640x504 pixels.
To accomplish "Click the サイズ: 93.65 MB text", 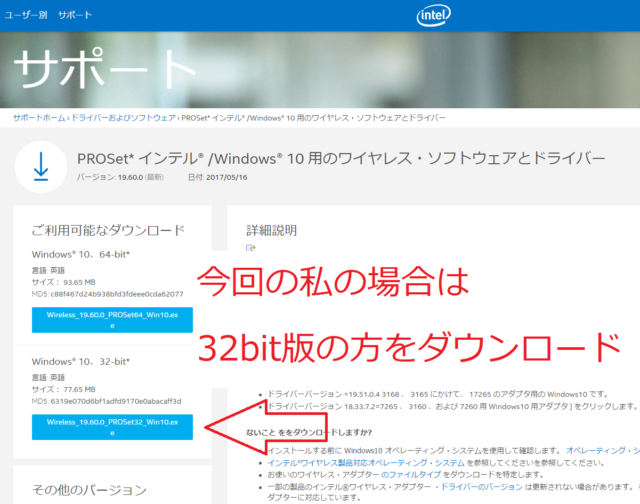I will pos(64,282).
